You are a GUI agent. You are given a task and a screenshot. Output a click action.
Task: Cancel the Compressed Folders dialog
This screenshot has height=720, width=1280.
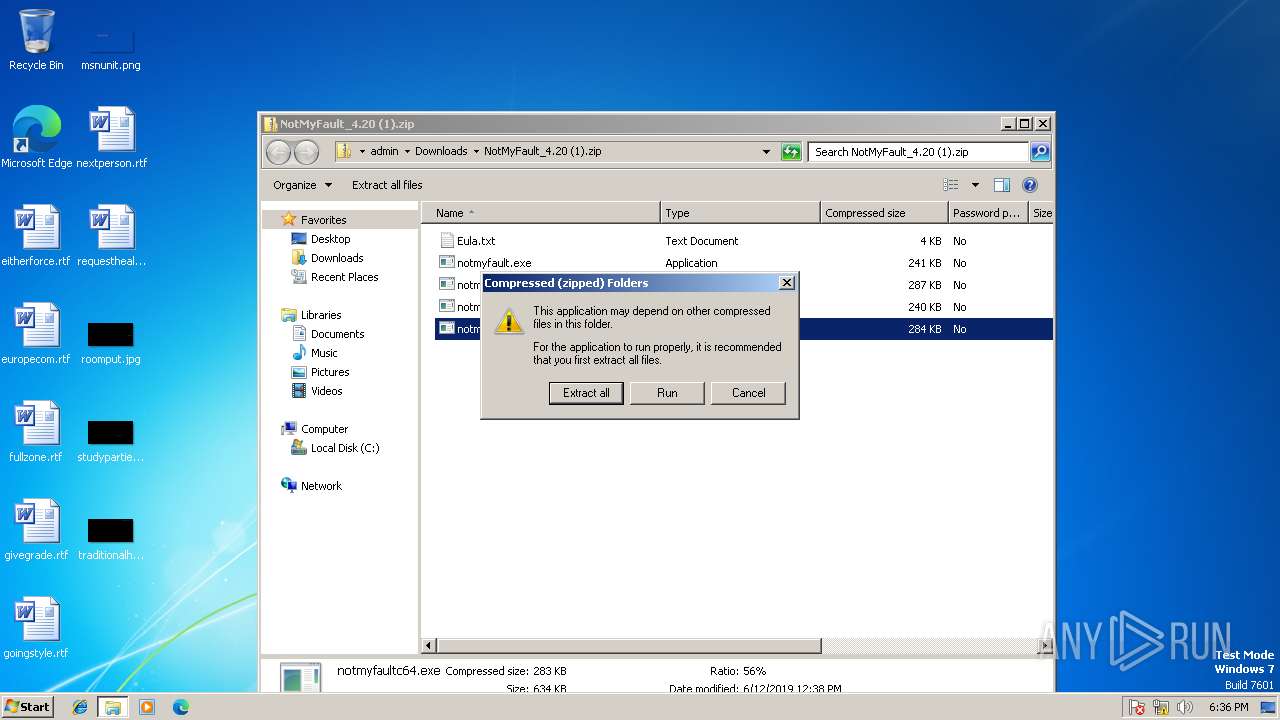748,393
